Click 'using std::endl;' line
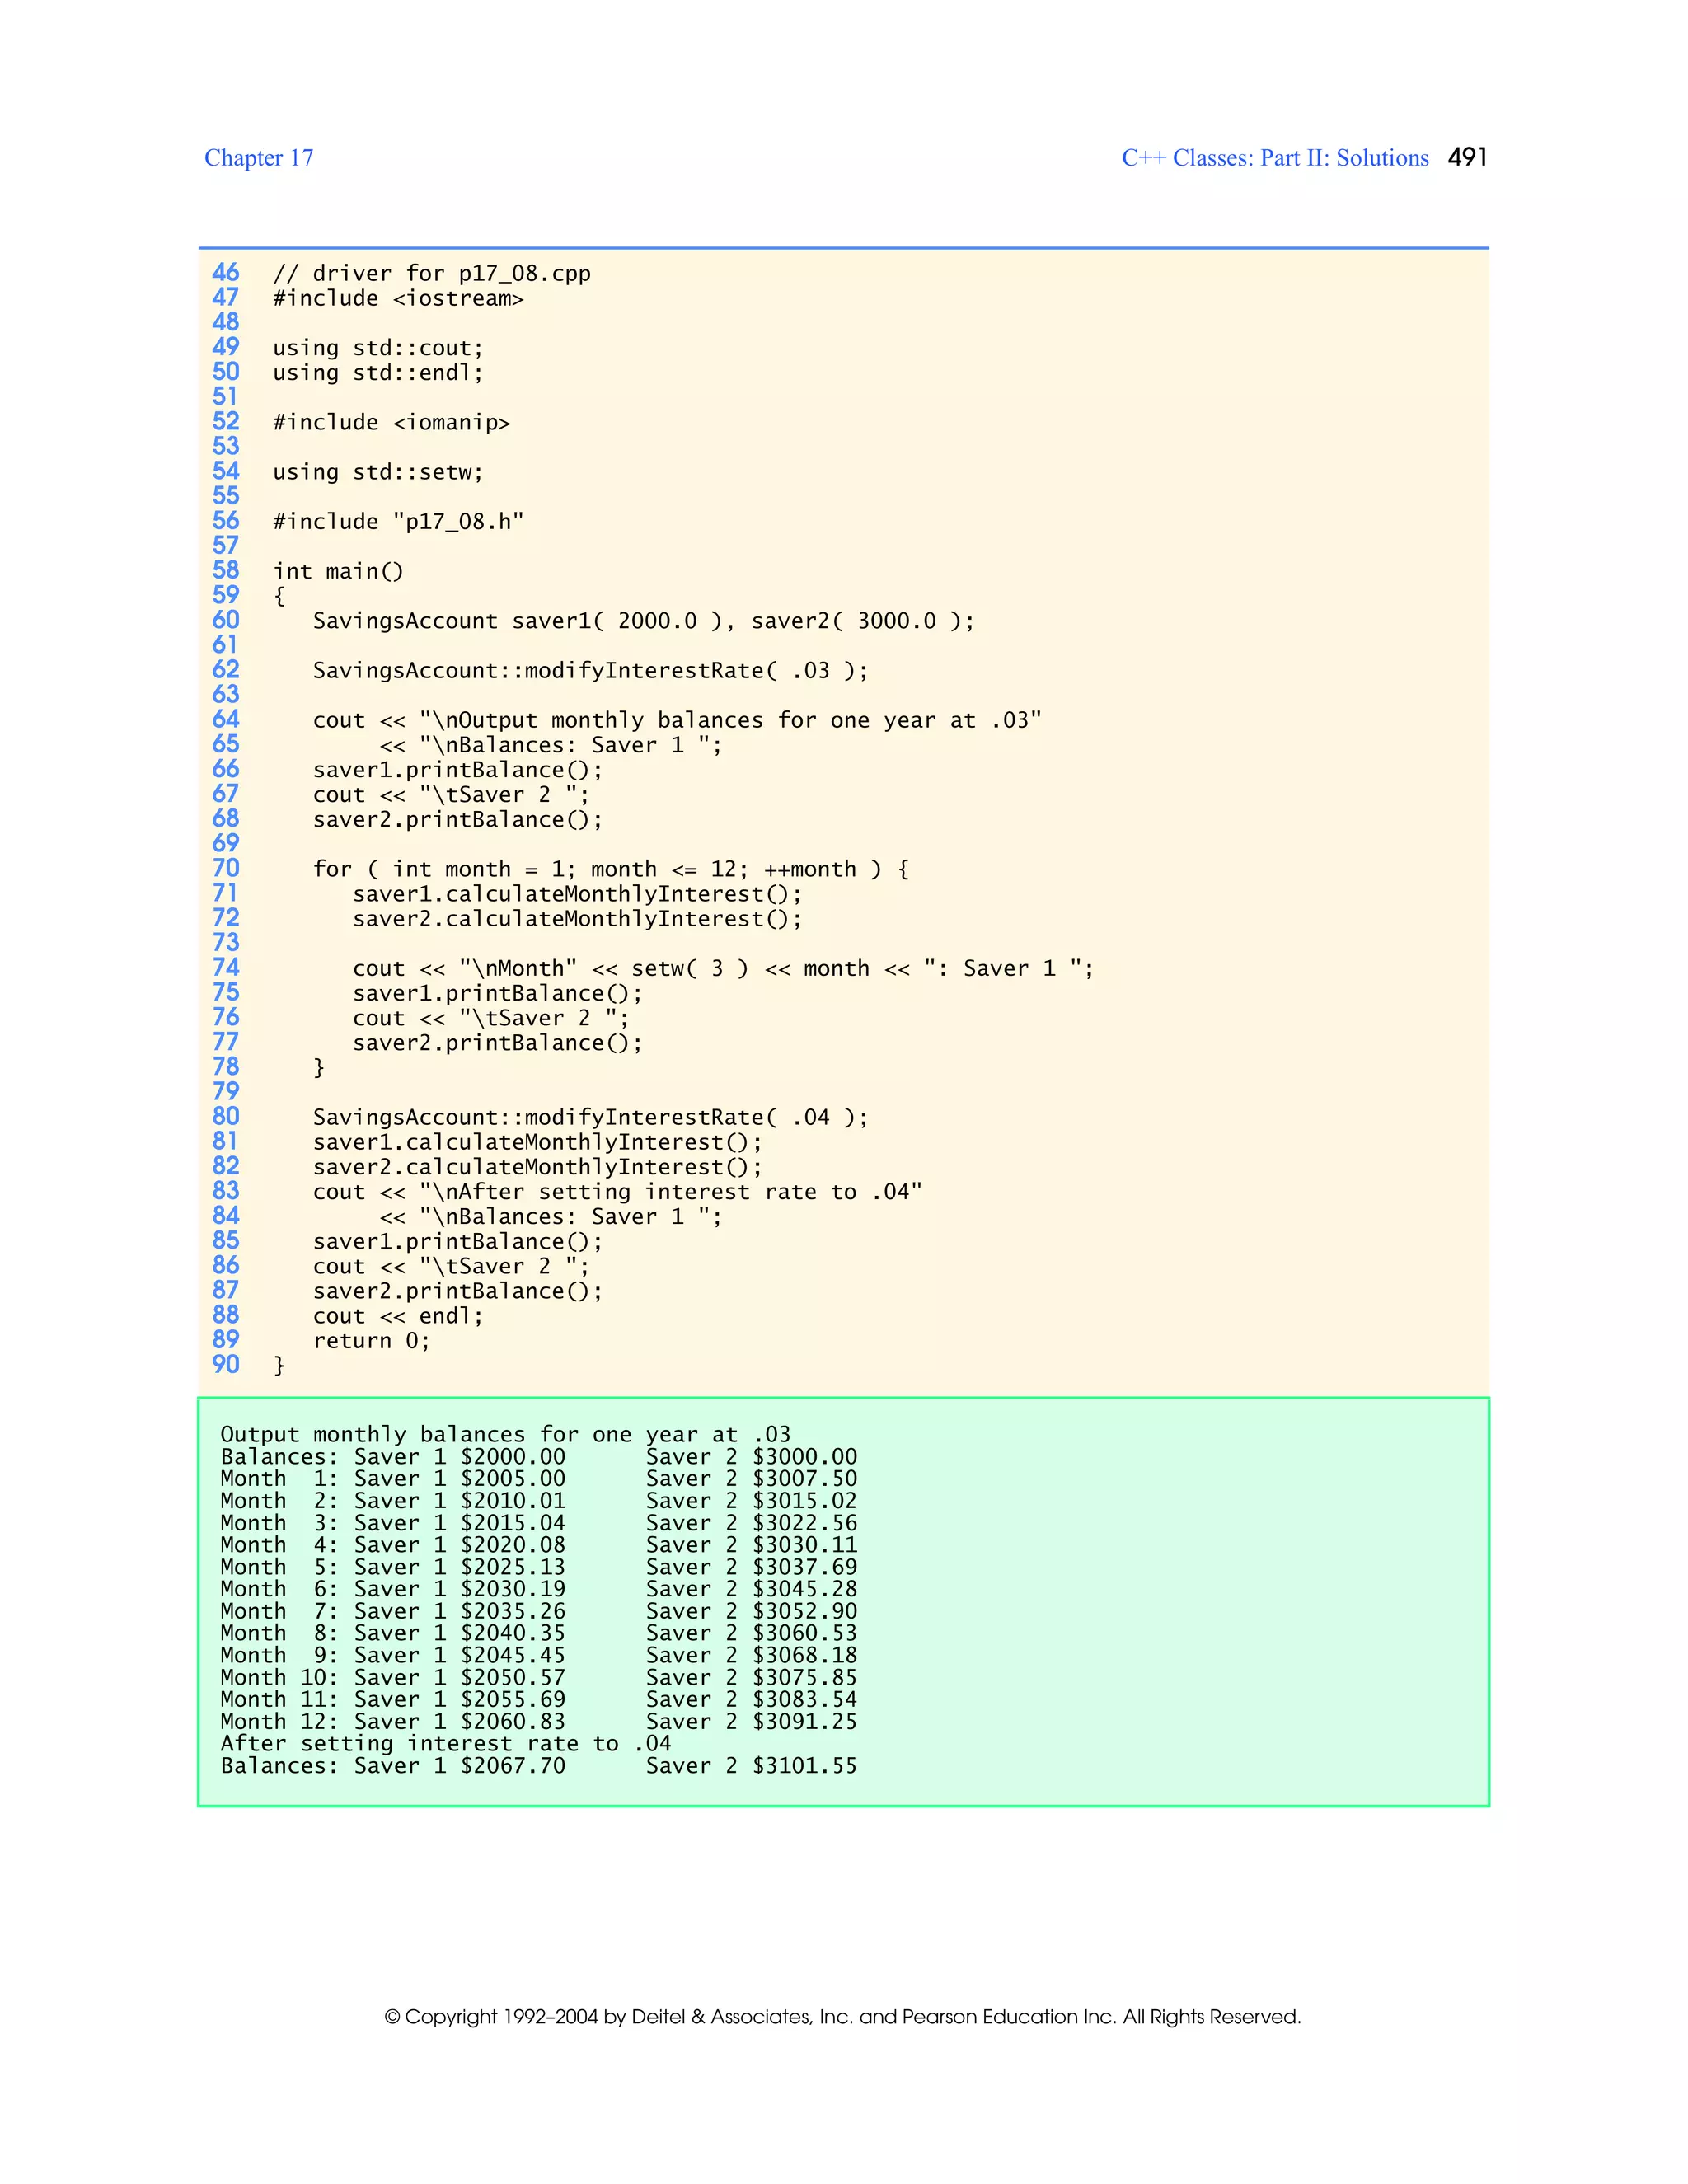The image size is (1688, 2184). click(x=378, y=373)
